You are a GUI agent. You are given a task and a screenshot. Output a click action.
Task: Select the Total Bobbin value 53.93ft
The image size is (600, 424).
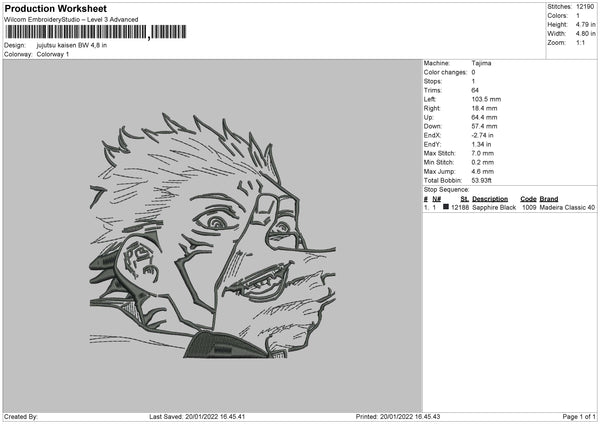pos(481,180)
